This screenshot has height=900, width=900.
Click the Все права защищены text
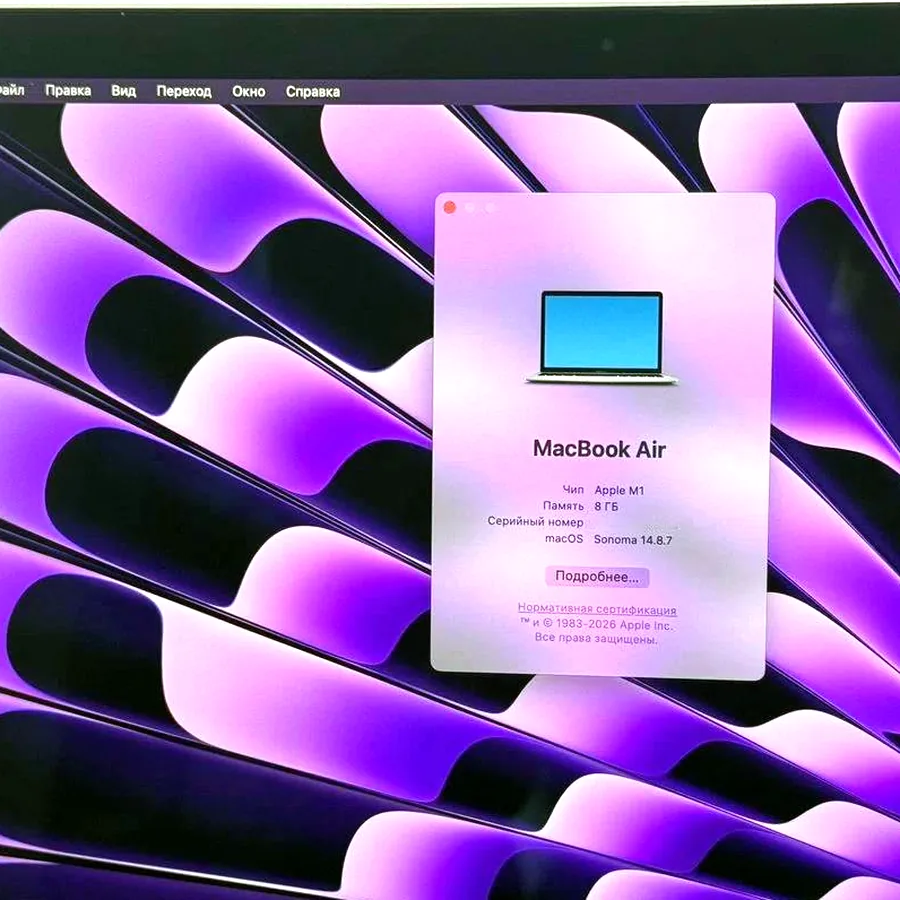596,638
